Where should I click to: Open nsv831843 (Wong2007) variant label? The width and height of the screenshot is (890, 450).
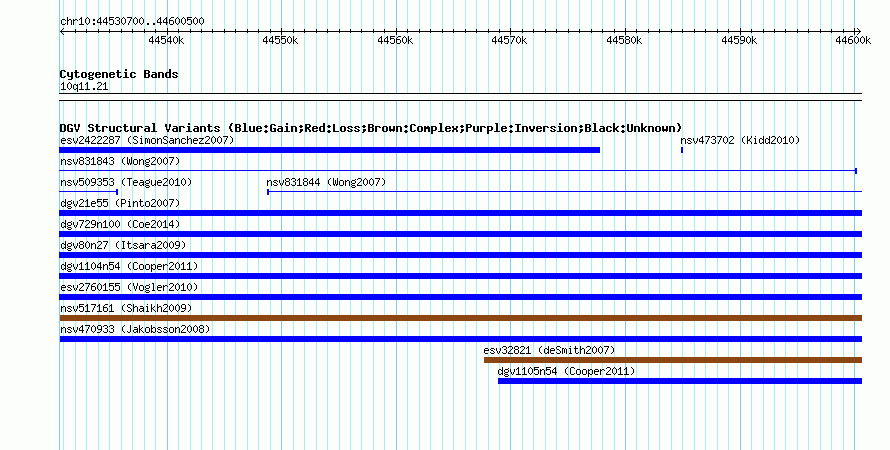120,161
